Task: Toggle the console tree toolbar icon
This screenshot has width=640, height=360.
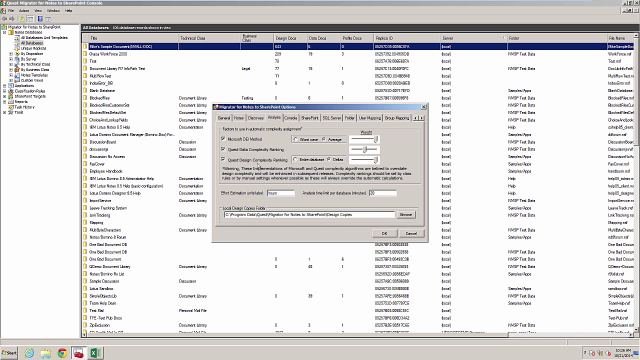Action: 30,19
